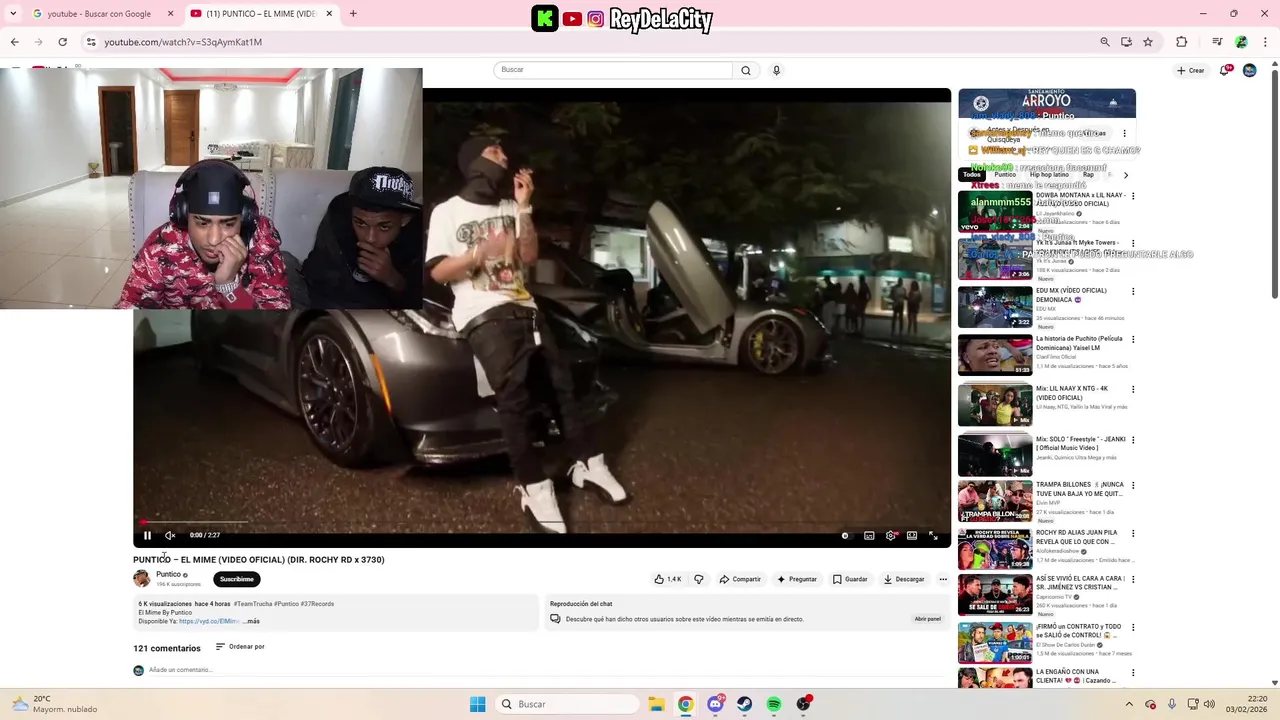The height and width of the screenshot is (720, 1280).
Task: Enter fullscreen mode on video
Action: pos(933,535)
